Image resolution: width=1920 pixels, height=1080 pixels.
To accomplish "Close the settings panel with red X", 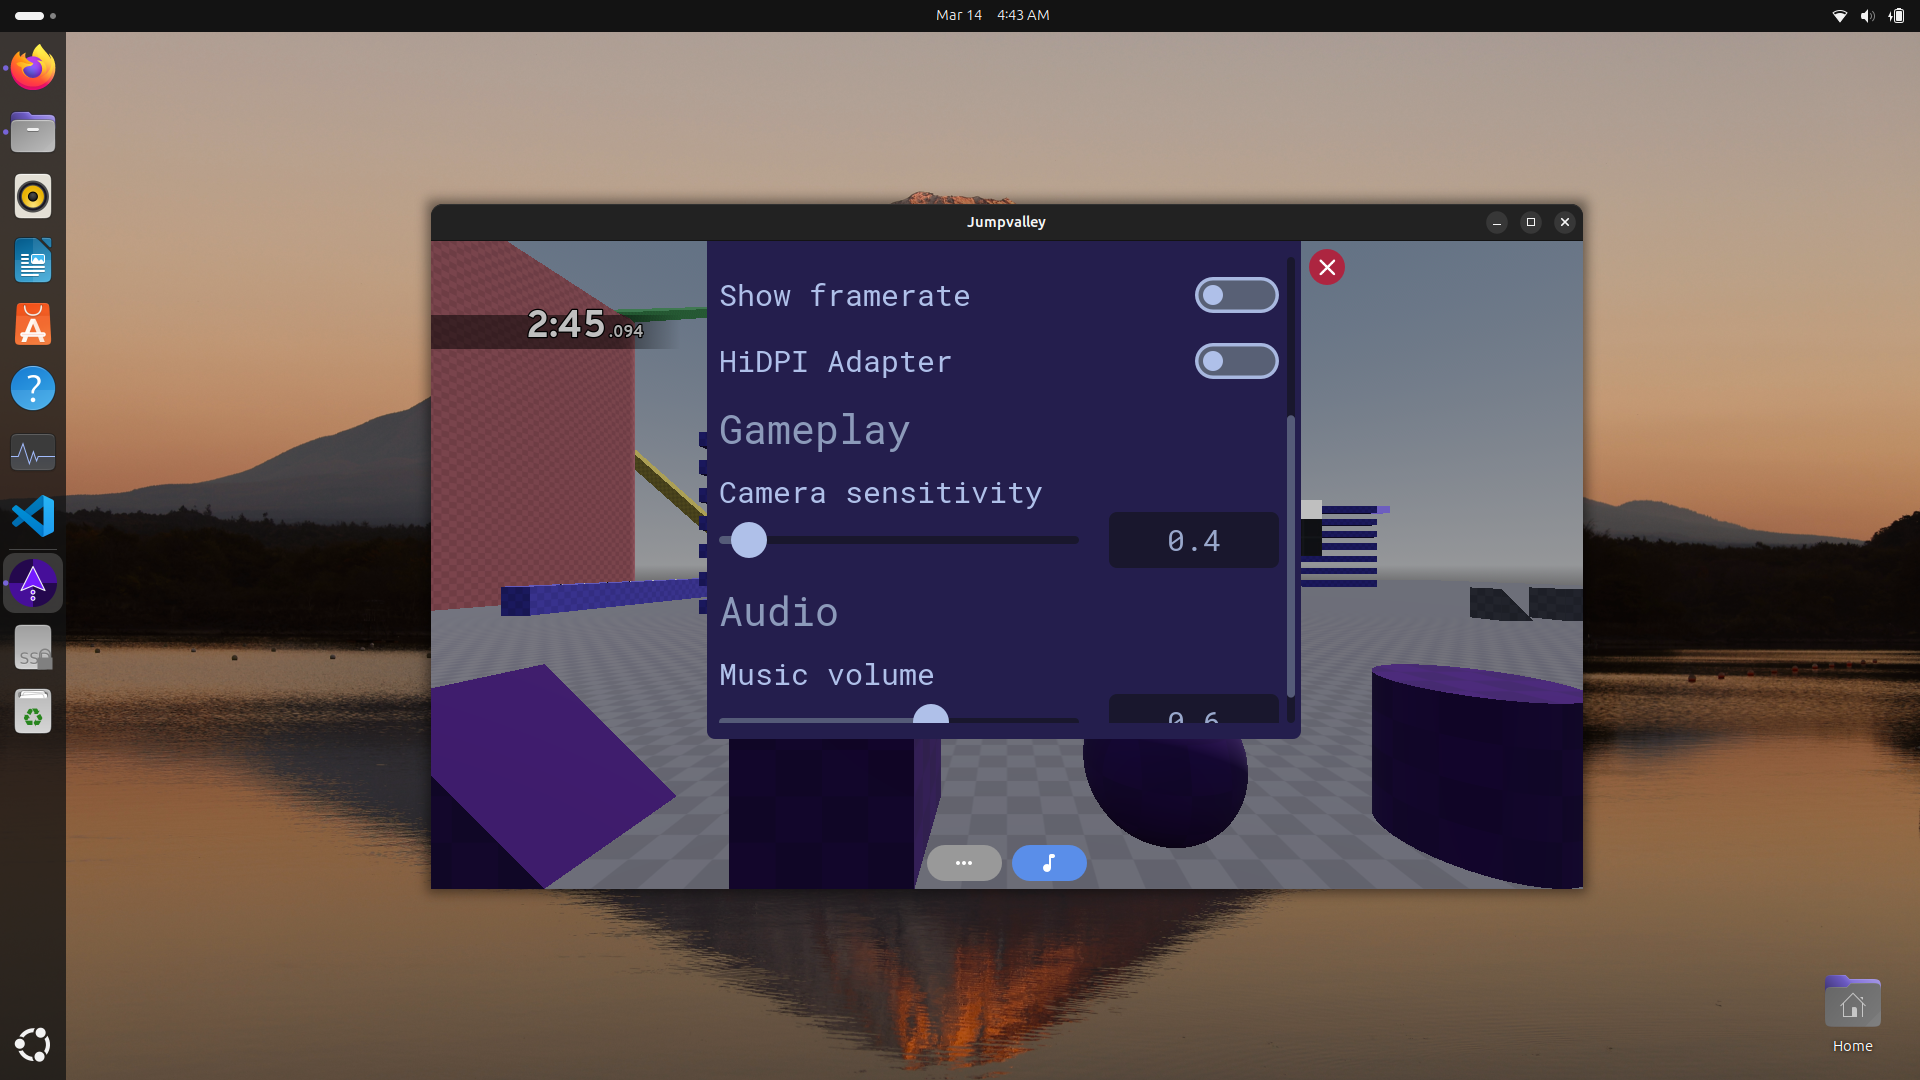I will (x=1327, y=267).
